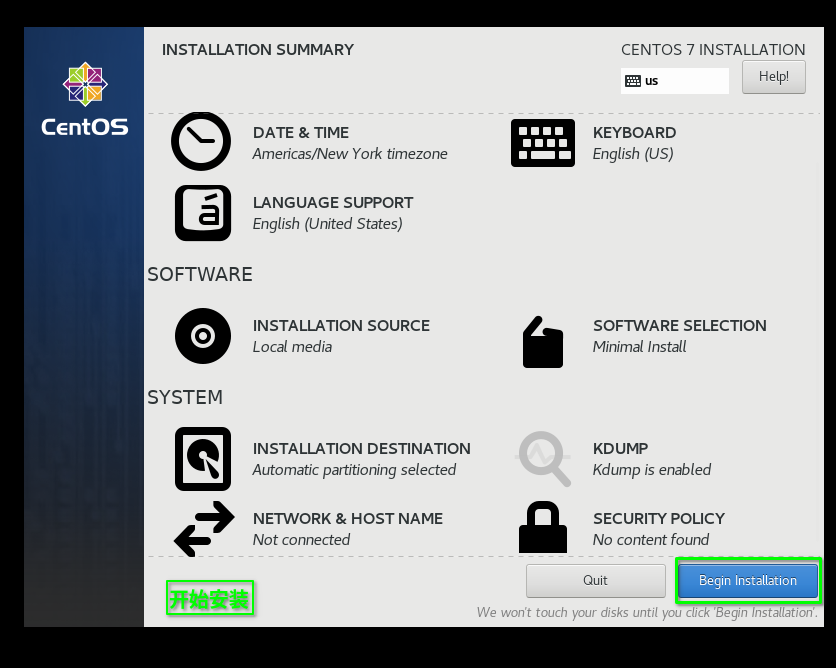
Task: Select the Installation Source disc icon
Action: [x=202, y=335]
